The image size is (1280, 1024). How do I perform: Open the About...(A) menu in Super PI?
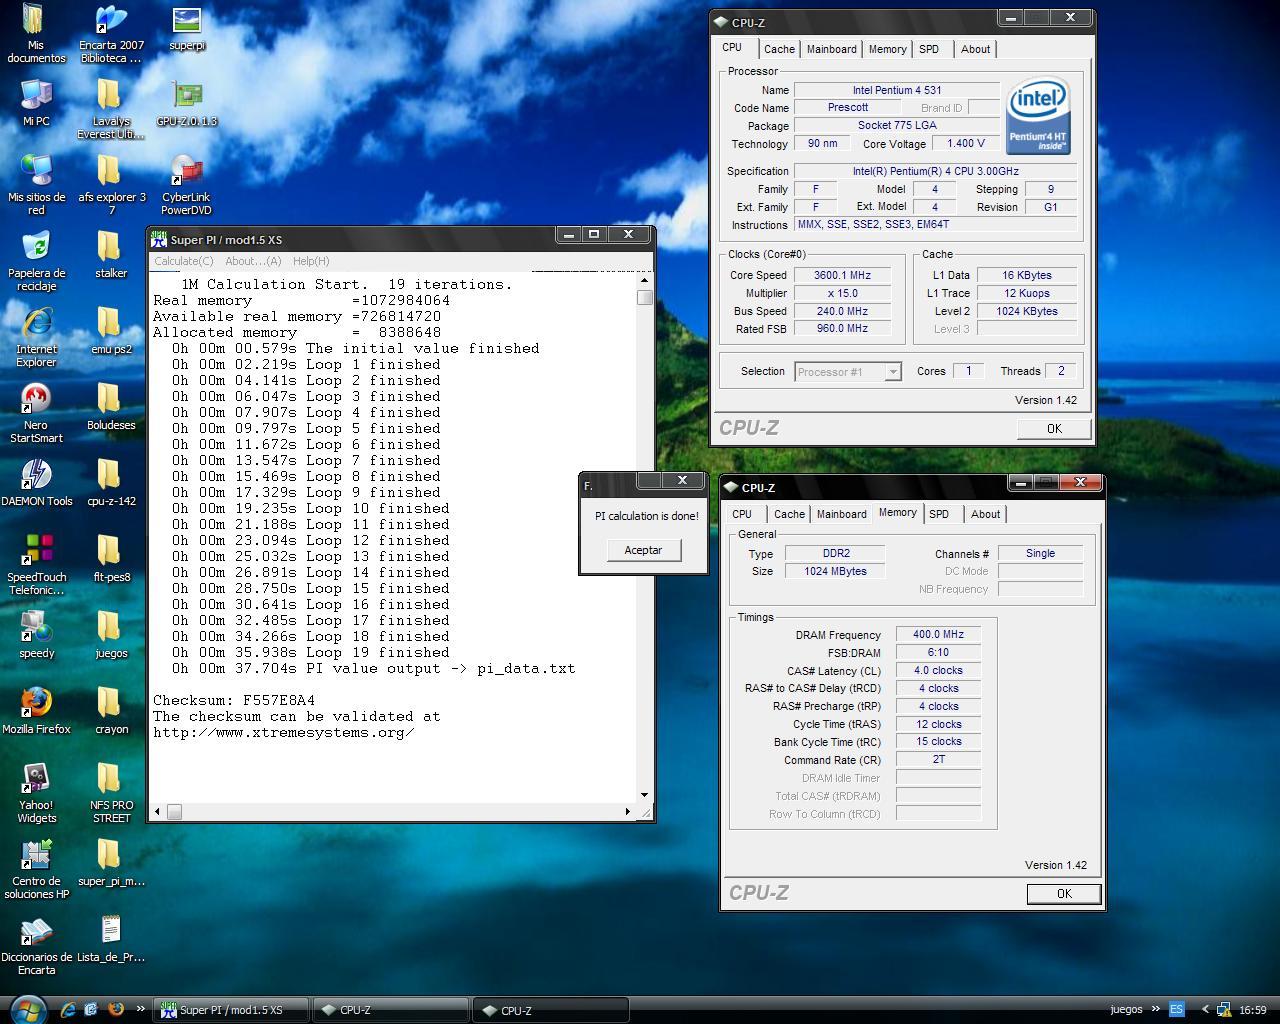click(253, 261)
